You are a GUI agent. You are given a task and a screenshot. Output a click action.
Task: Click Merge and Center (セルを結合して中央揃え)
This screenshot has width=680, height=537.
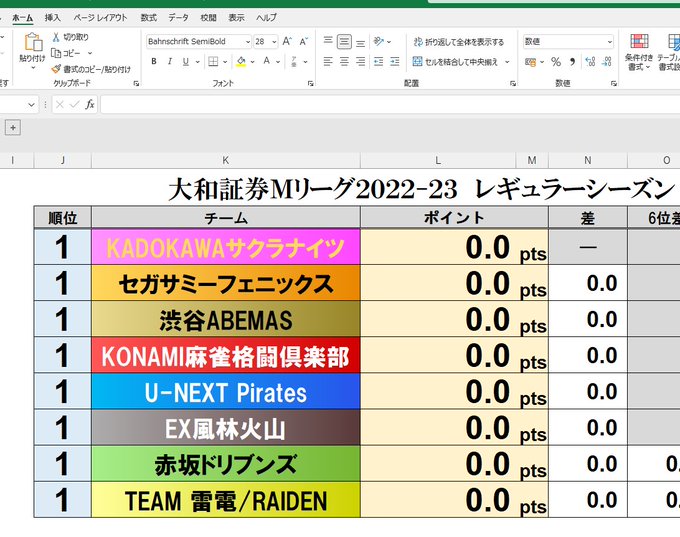[x=455, y=62]
